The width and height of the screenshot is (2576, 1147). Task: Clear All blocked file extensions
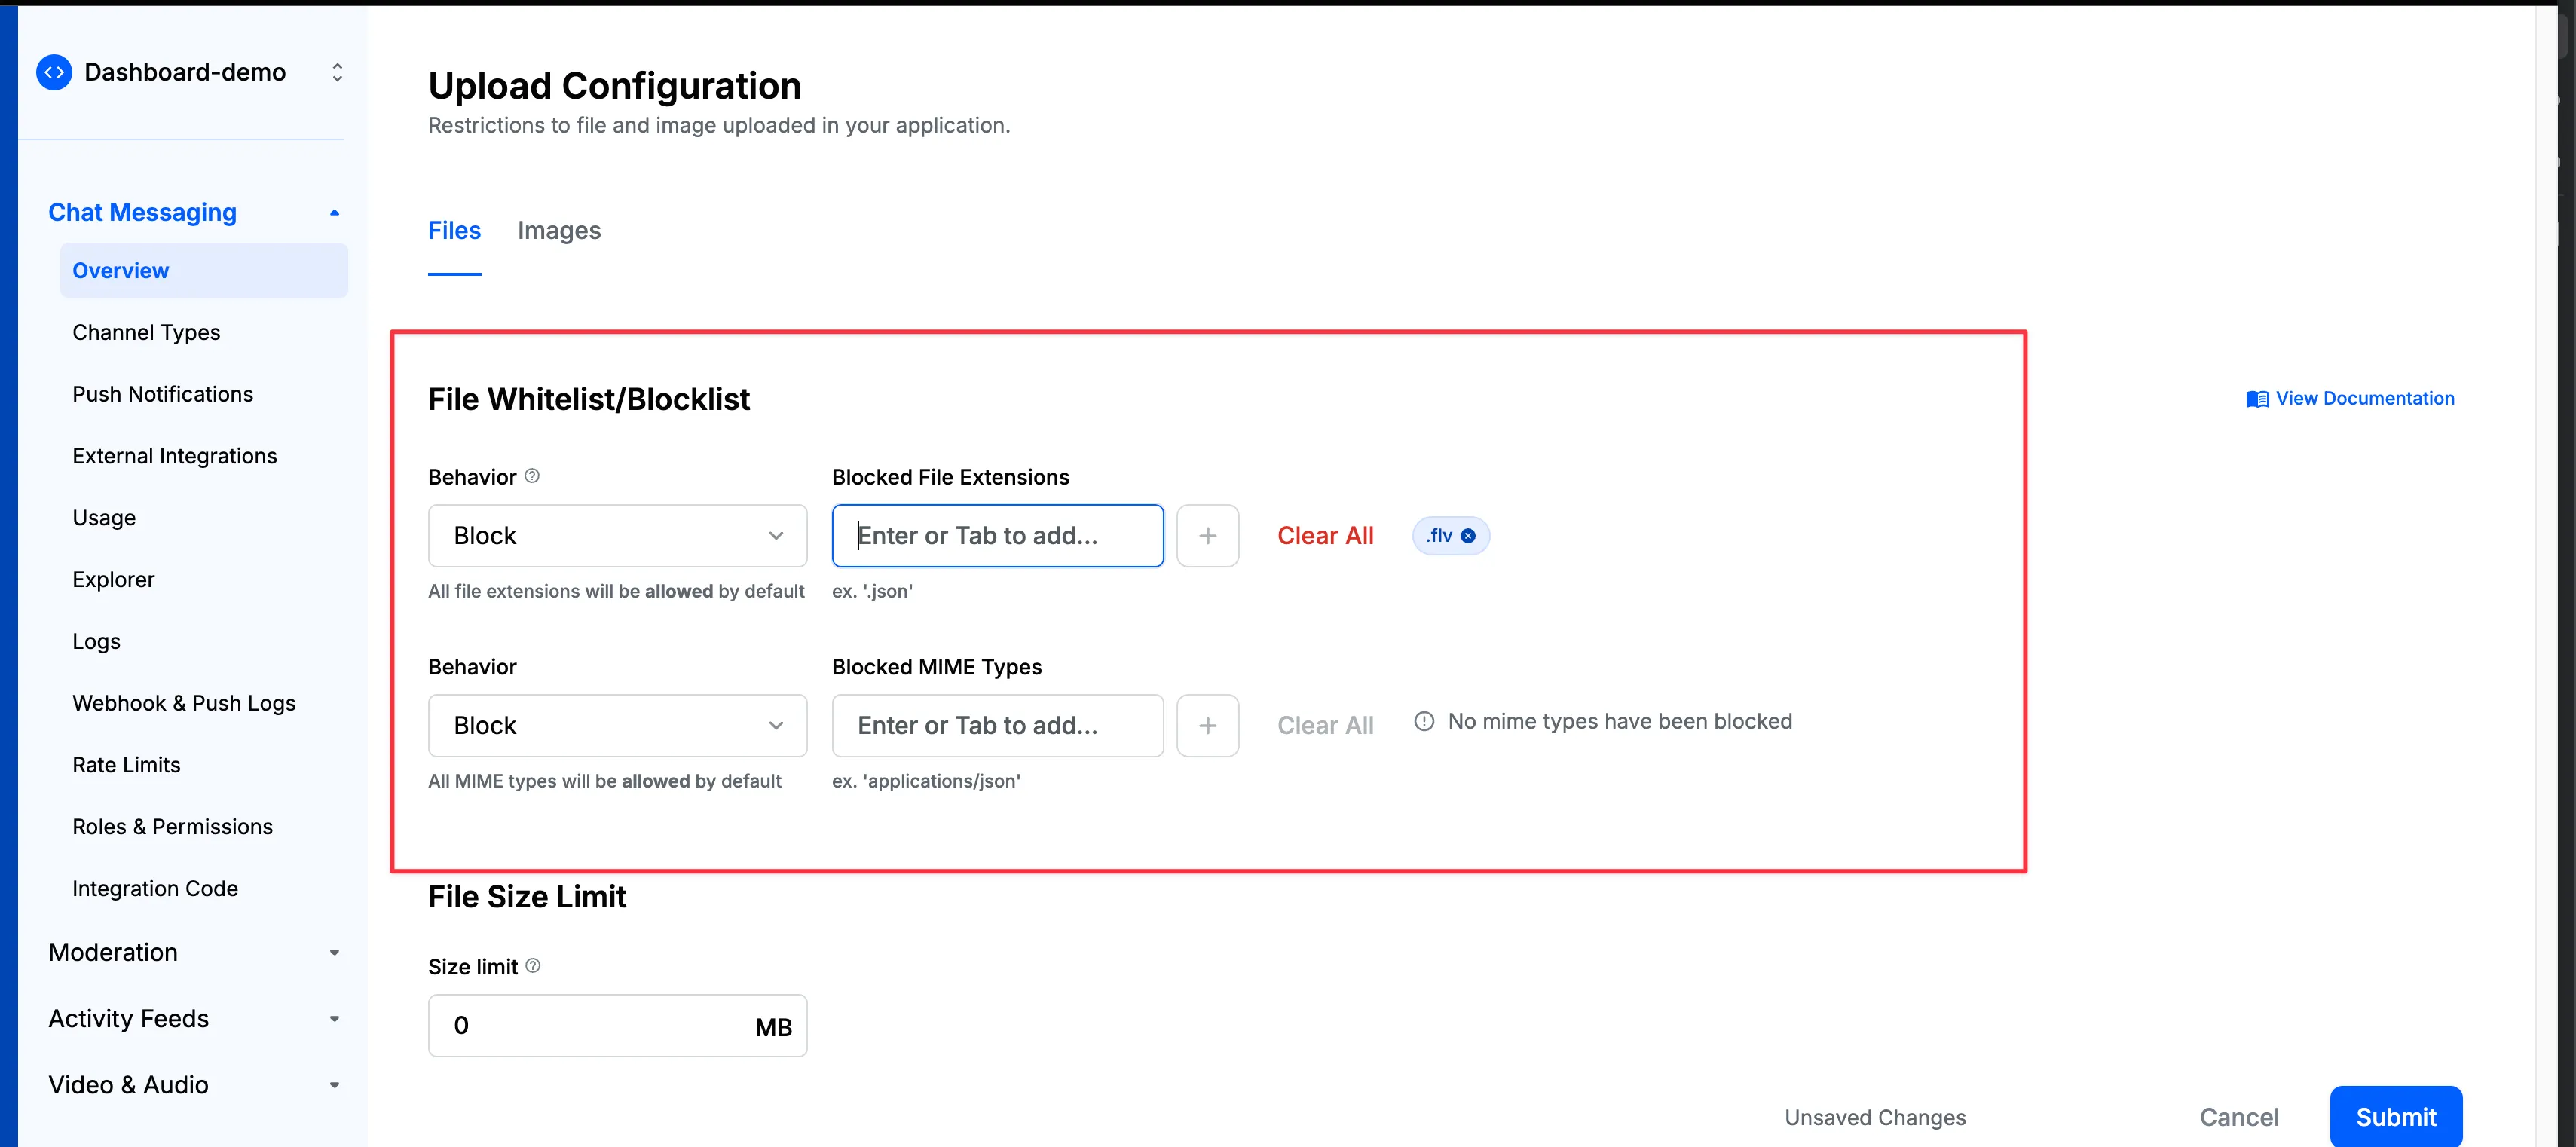(1325, 535)
